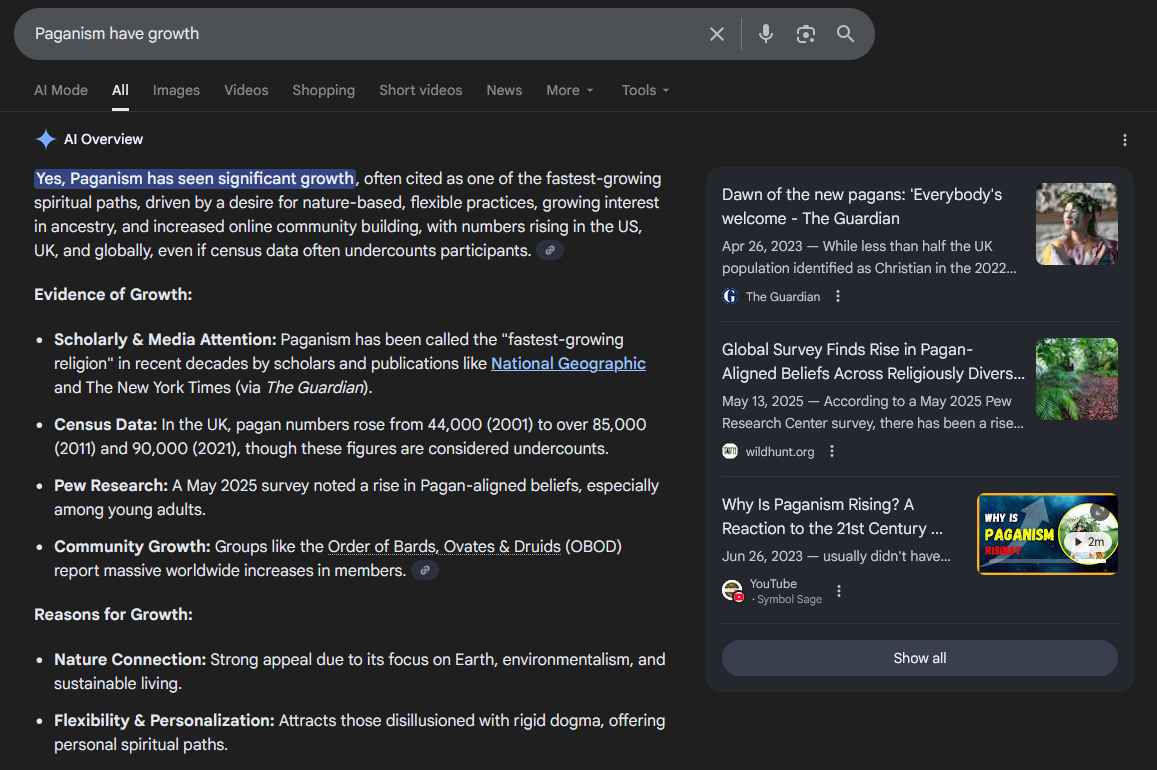The image size is (1157, 770).
Task: Click the magnifying glass search icon
Action: [x=846, y=34]
